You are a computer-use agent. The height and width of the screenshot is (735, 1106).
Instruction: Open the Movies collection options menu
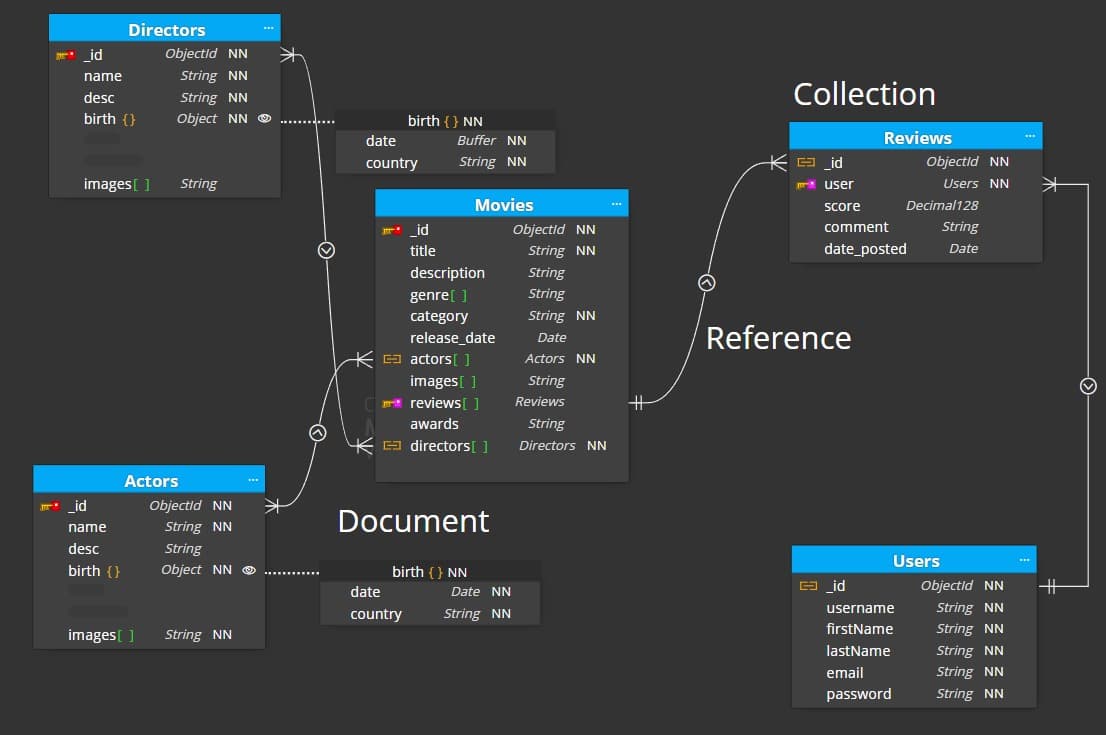tap(616, 204)
